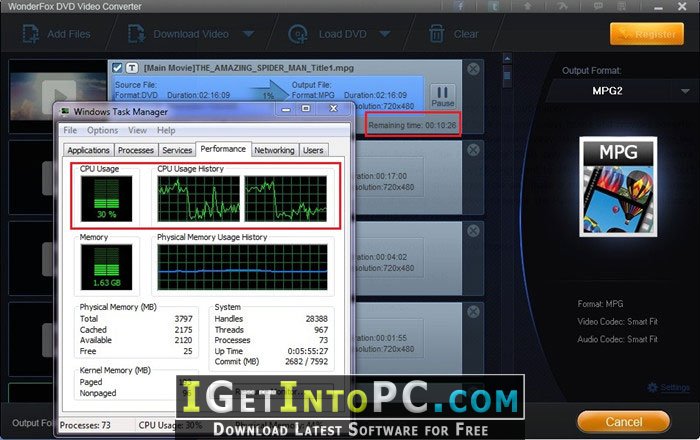Play the Spider-Man preview thumbnail
This screenshot has width=700, height=440.
58,95
